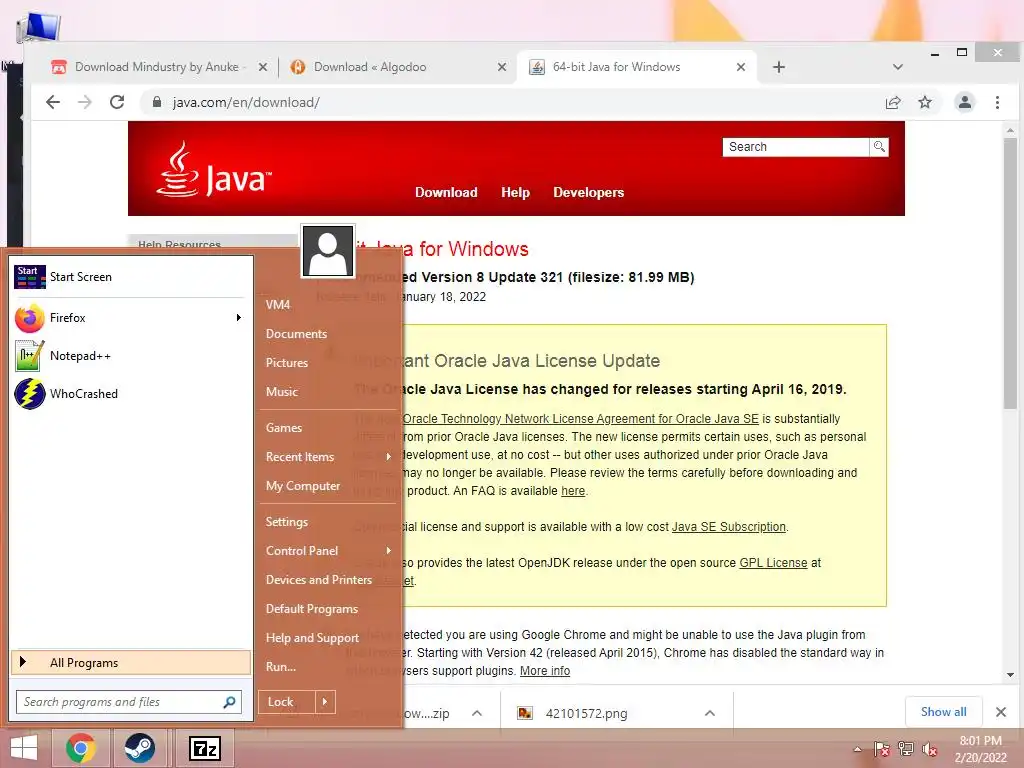Open Help and Support
The height and width of the screenshot is (768, 1024).
coord(312,638)
